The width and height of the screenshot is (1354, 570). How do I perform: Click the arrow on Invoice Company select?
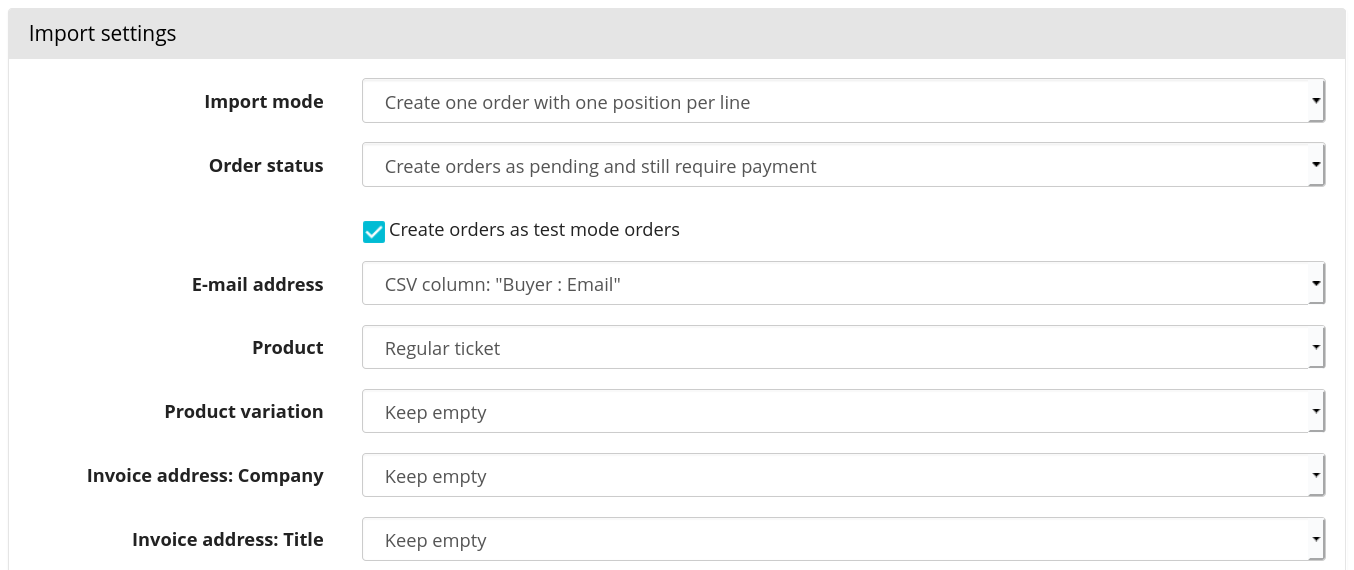tap(1316, 476)
